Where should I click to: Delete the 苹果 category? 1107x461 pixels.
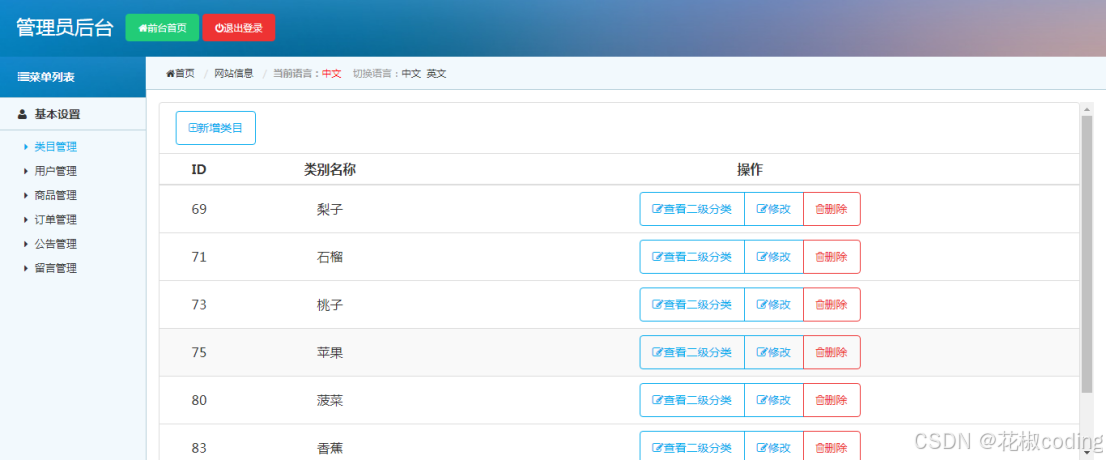(x=832, y=352)
